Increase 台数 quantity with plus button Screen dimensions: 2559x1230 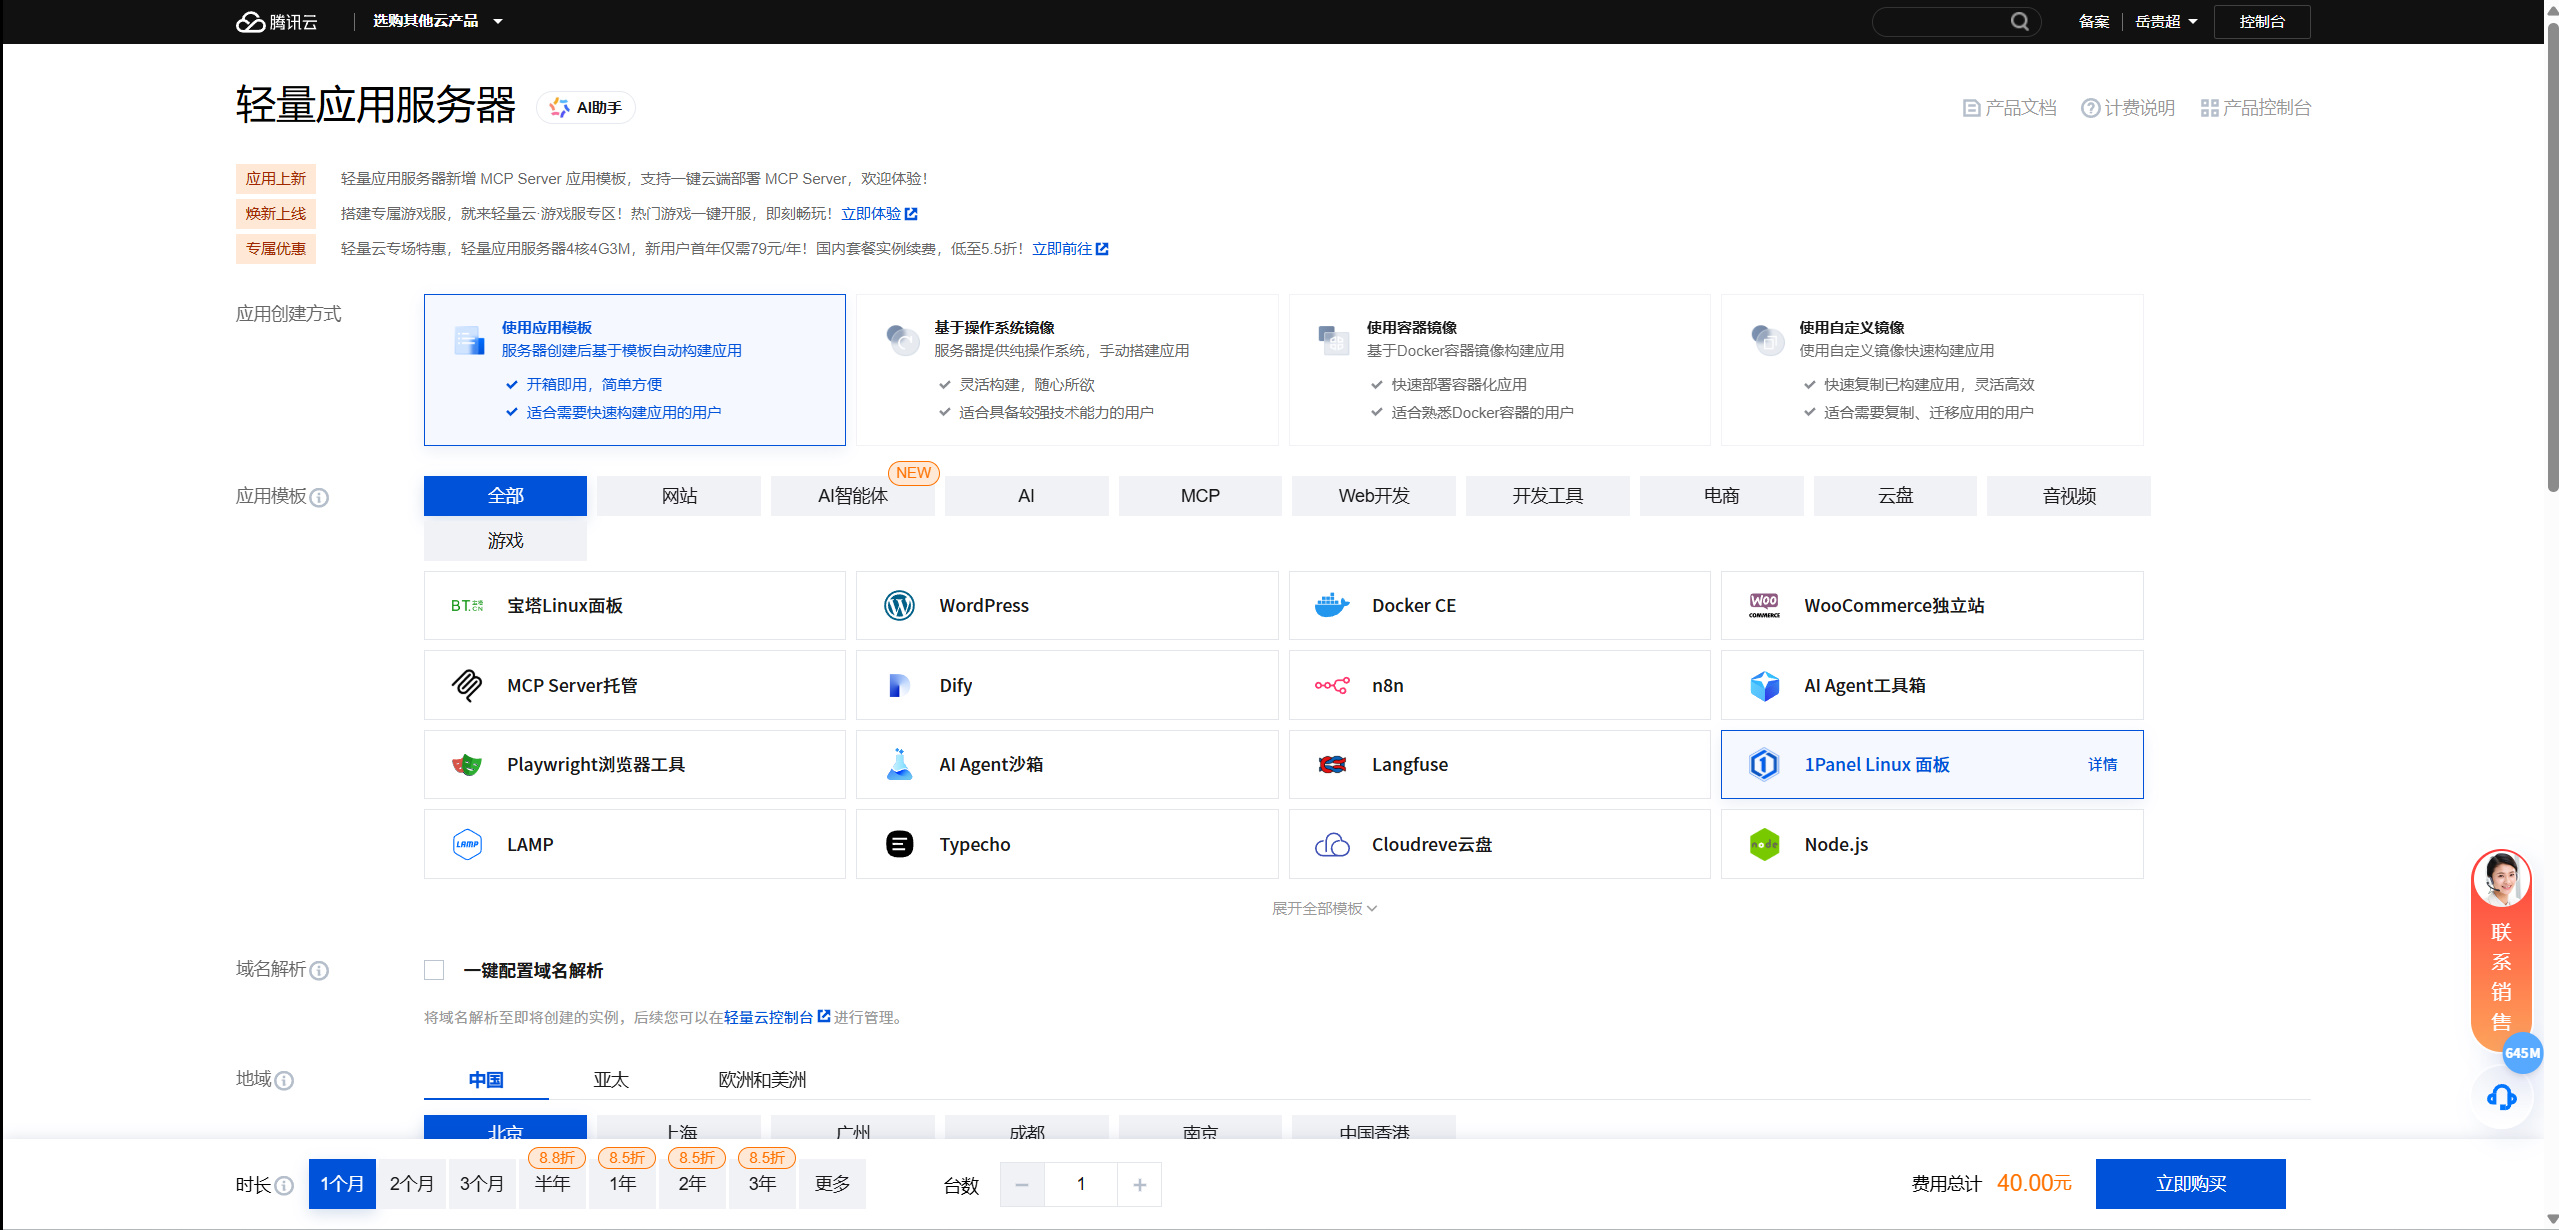tap(1139, 1185)
